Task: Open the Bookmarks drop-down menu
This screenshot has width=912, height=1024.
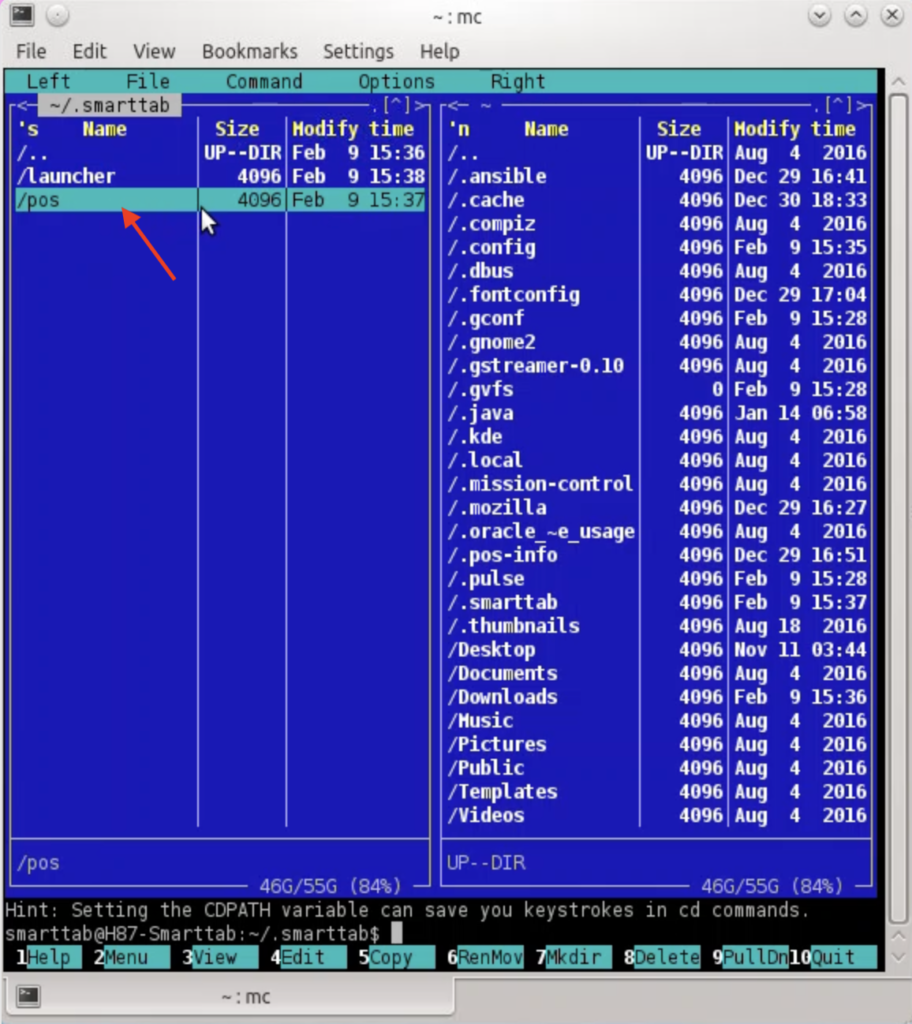Action: [x=249, y=51]
